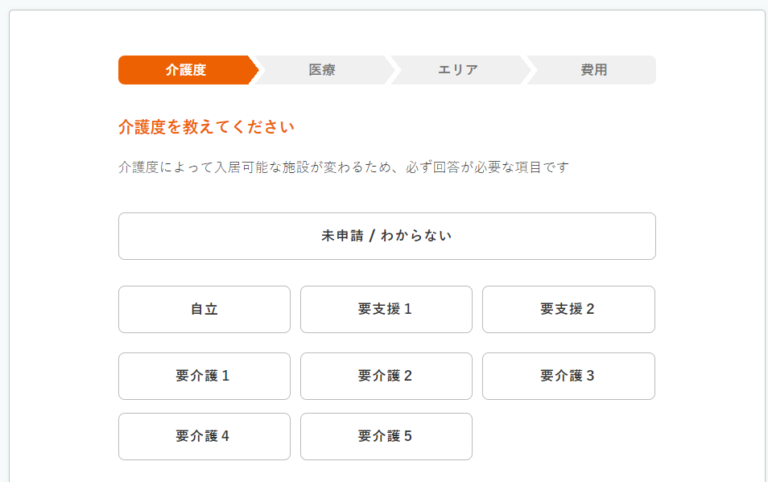This screenshot has width=768, height=482.
Task: Select the independent (自立) status box
Action: click(x=204, y=309)
